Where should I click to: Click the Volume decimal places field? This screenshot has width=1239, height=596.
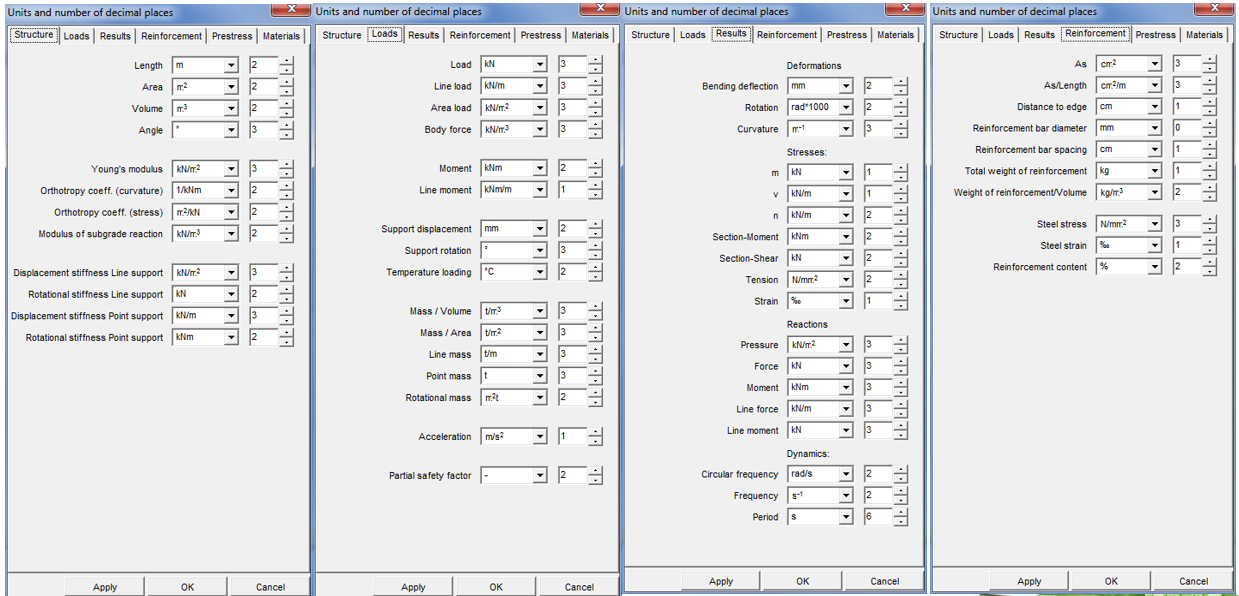tap(263, 108)
